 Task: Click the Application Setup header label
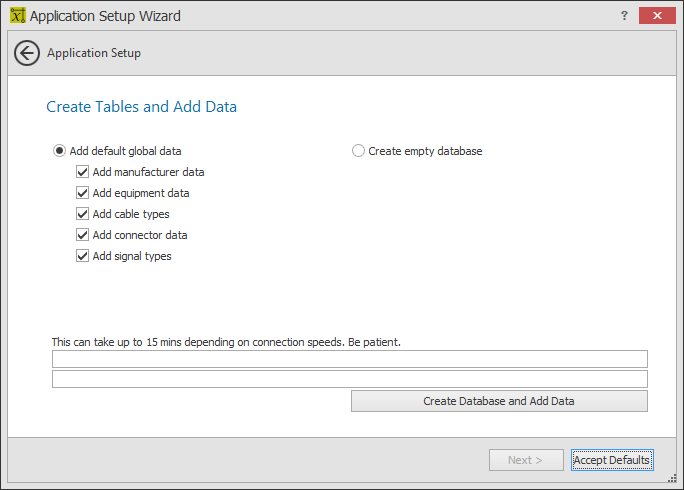click(x=94, y=53)
